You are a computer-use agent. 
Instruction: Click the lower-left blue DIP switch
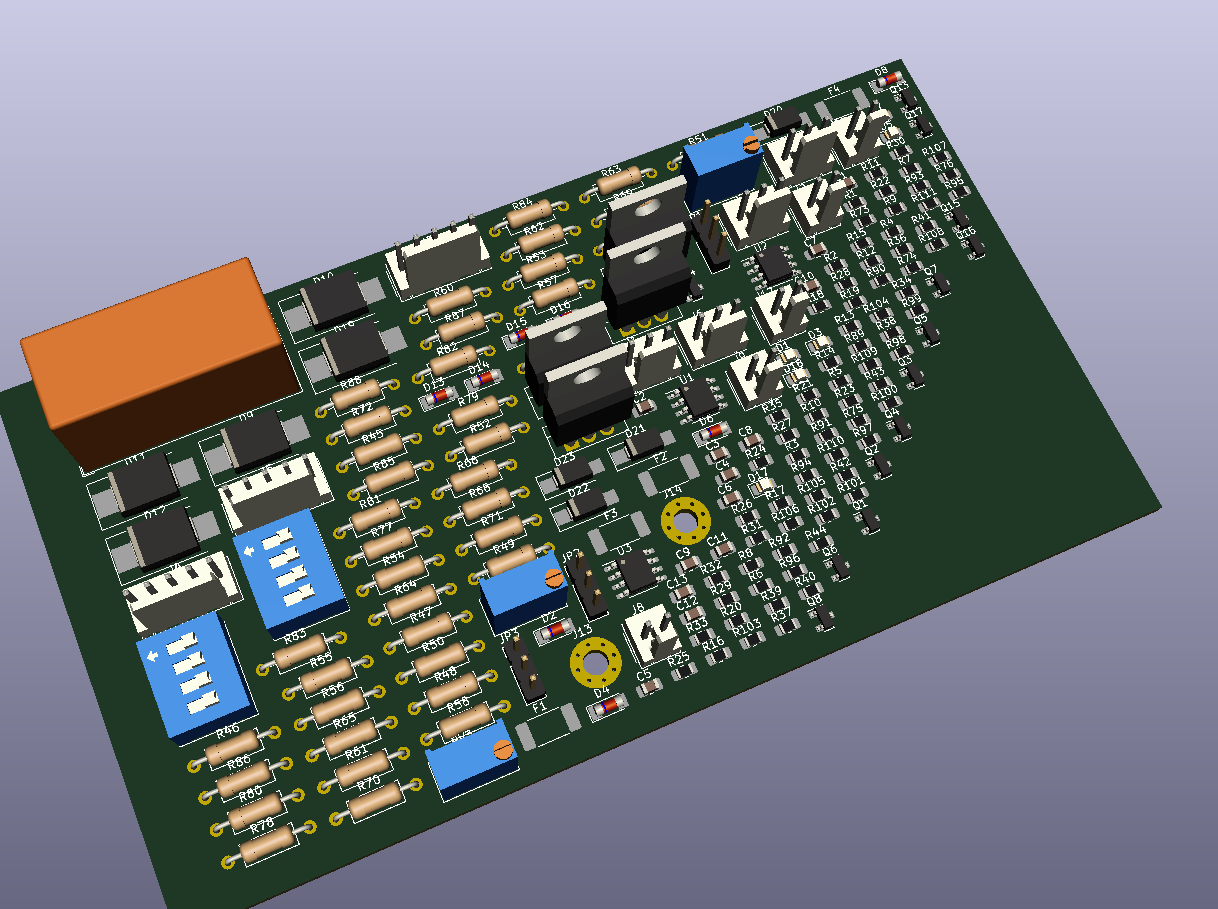190,675
